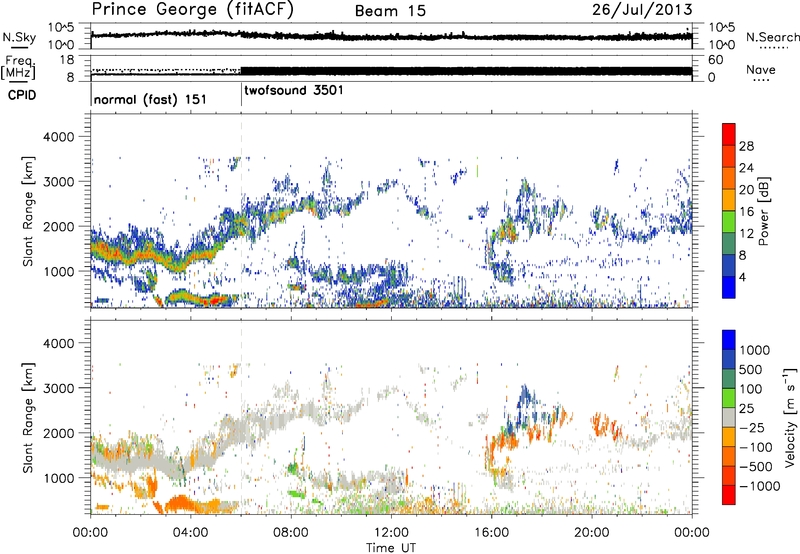This screenshot has height=554, width=800.
Task: Click the 'CPID' label
Action: click(x=22, y=95)
